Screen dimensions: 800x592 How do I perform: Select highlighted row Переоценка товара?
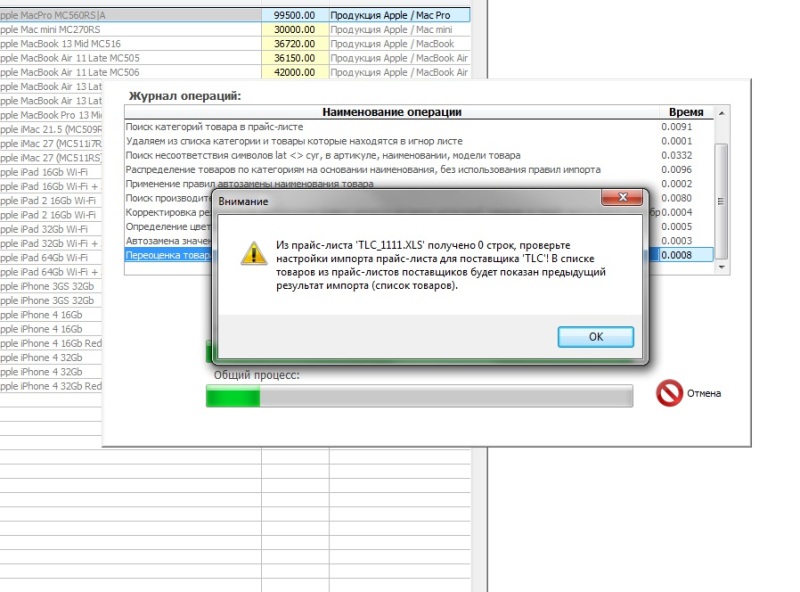168,255
